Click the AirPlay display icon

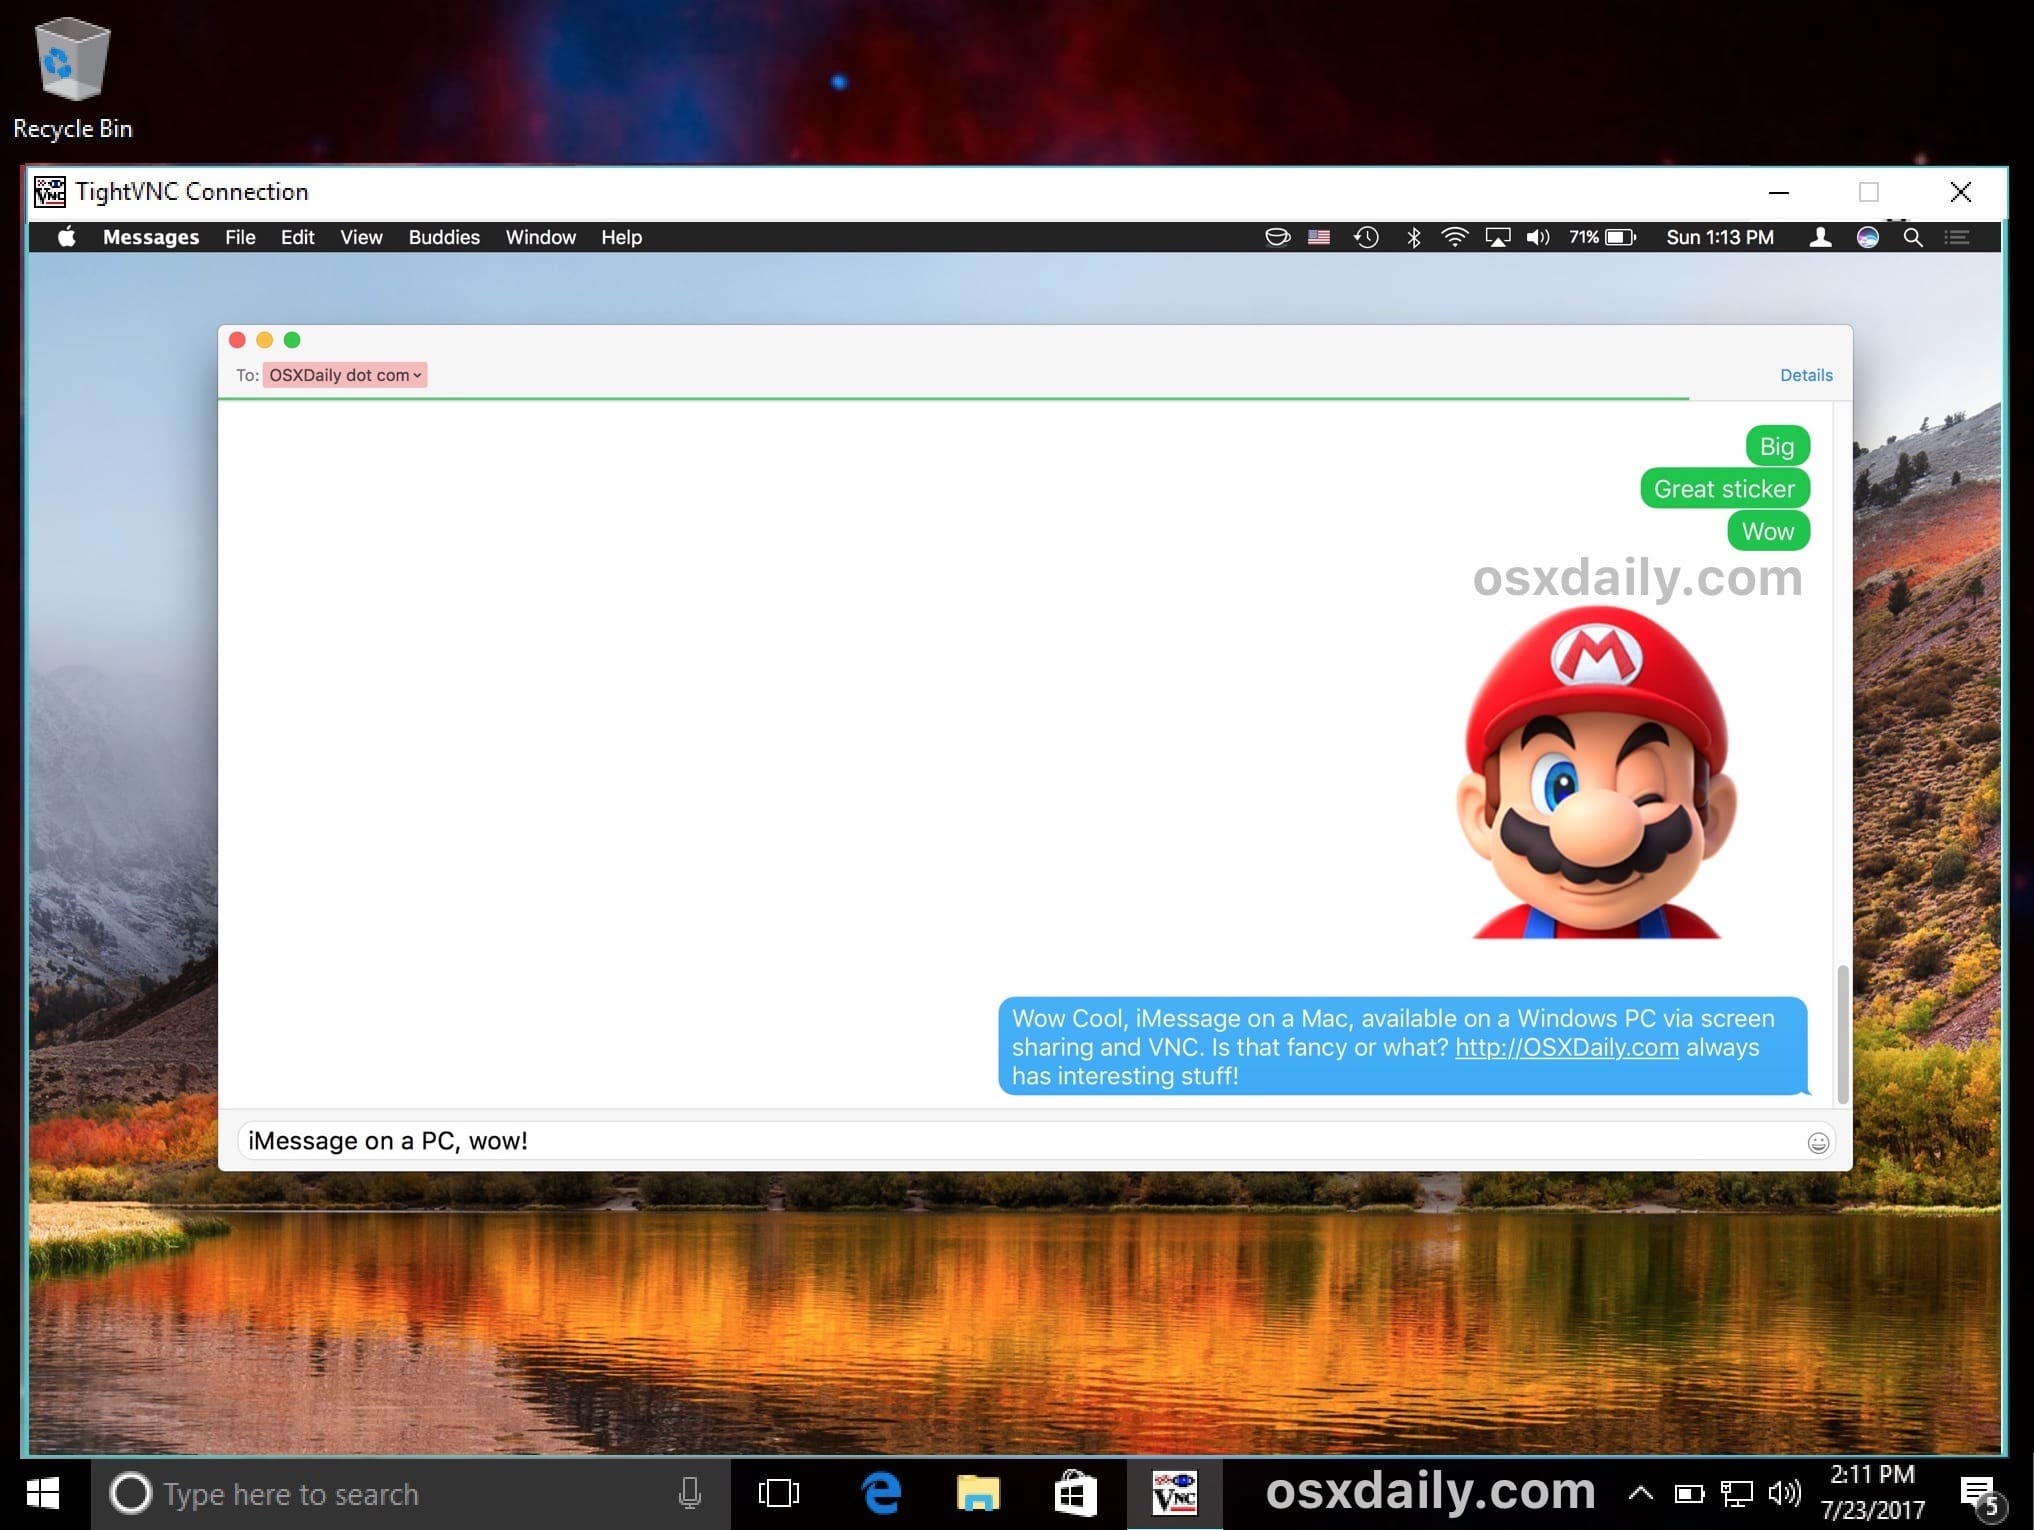point(1498,237)
